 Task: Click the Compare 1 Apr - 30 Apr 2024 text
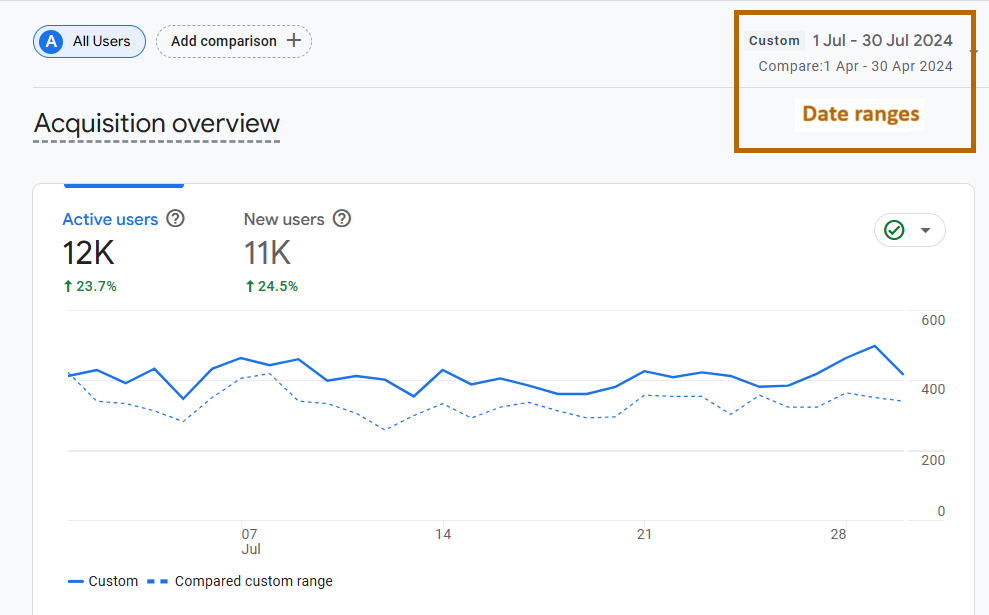(x=855, y=66)
